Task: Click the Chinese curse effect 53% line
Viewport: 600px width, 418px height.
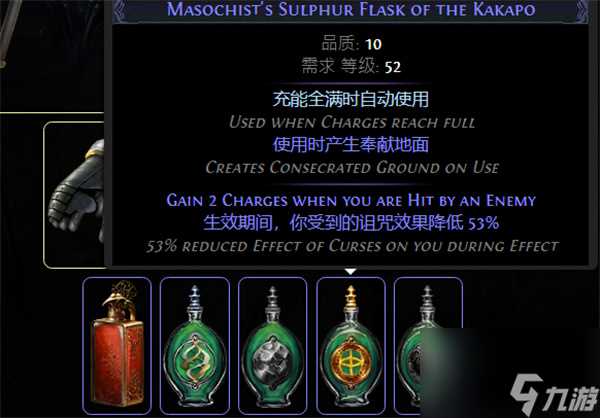Action: [351, 223]
